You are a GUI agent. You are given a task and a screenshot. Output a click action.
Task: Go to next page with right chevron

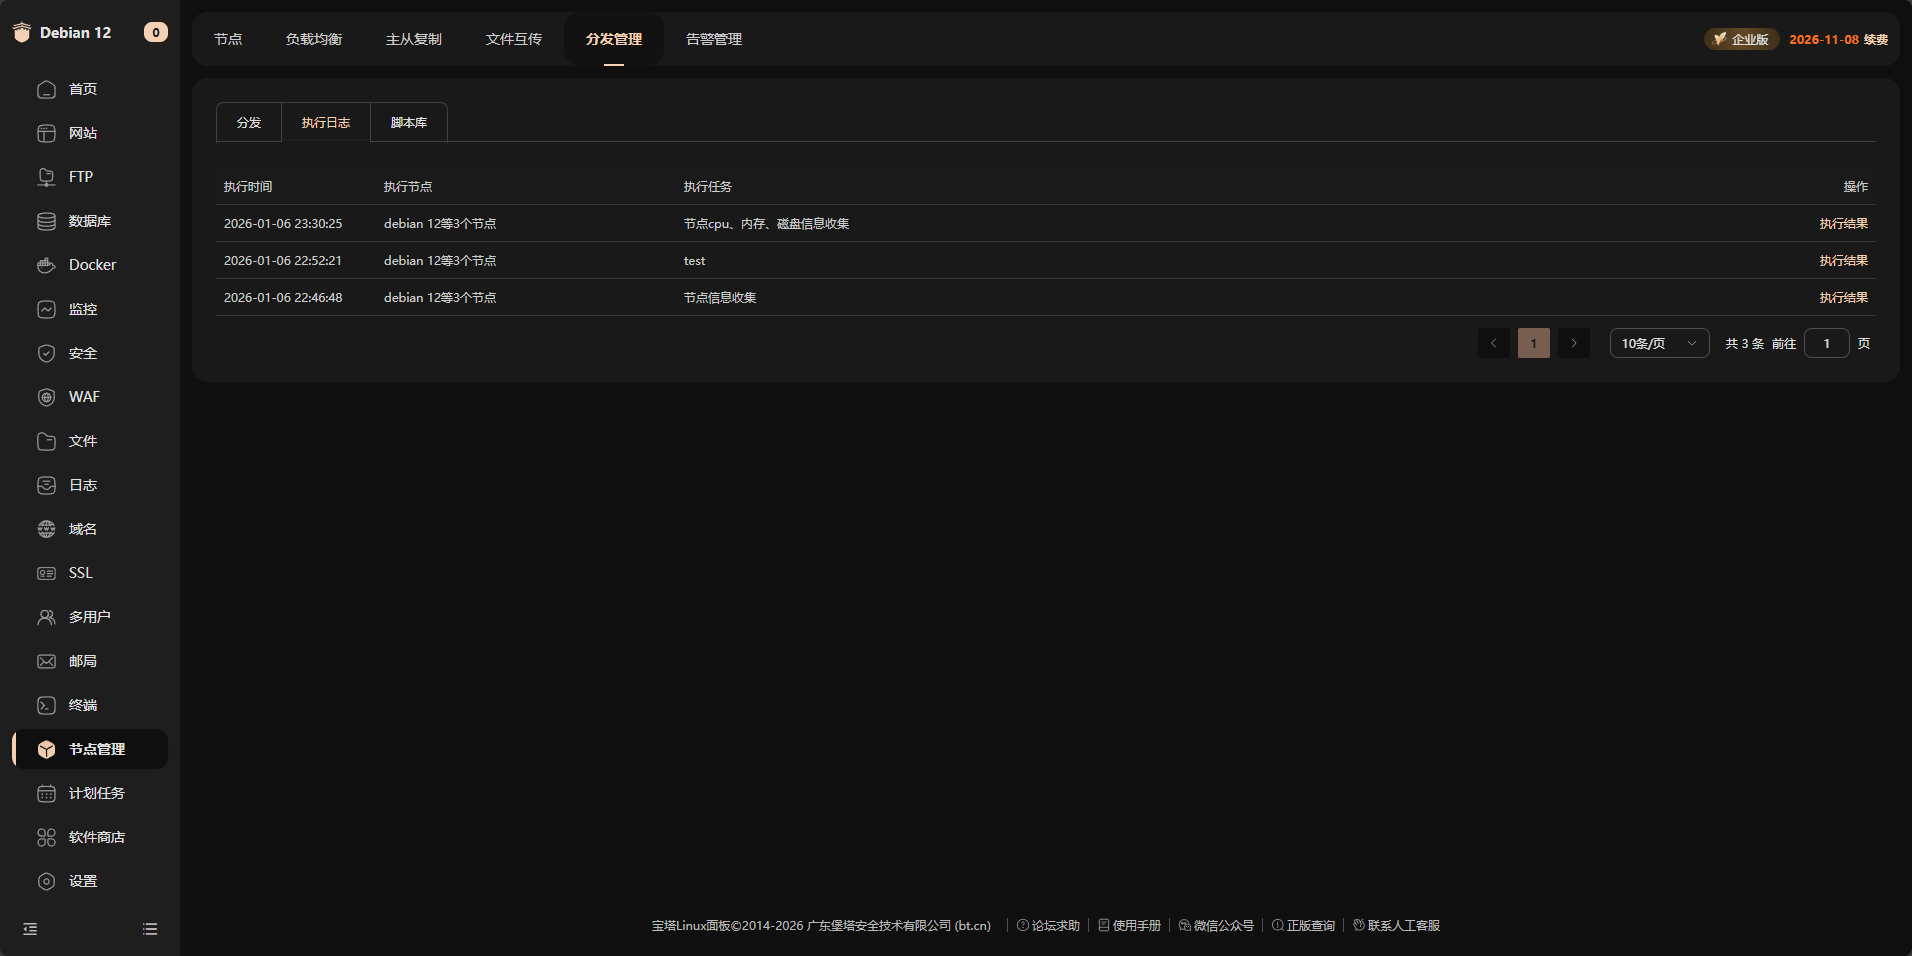click(1573, 343)
